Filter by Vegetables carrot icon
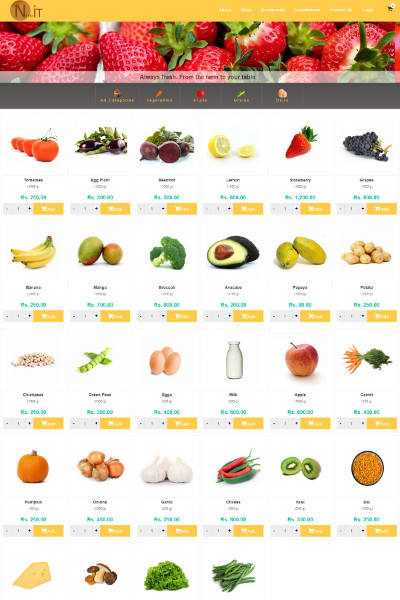Image resolution: width=400 pixels, height=600 pixels. 159,93
